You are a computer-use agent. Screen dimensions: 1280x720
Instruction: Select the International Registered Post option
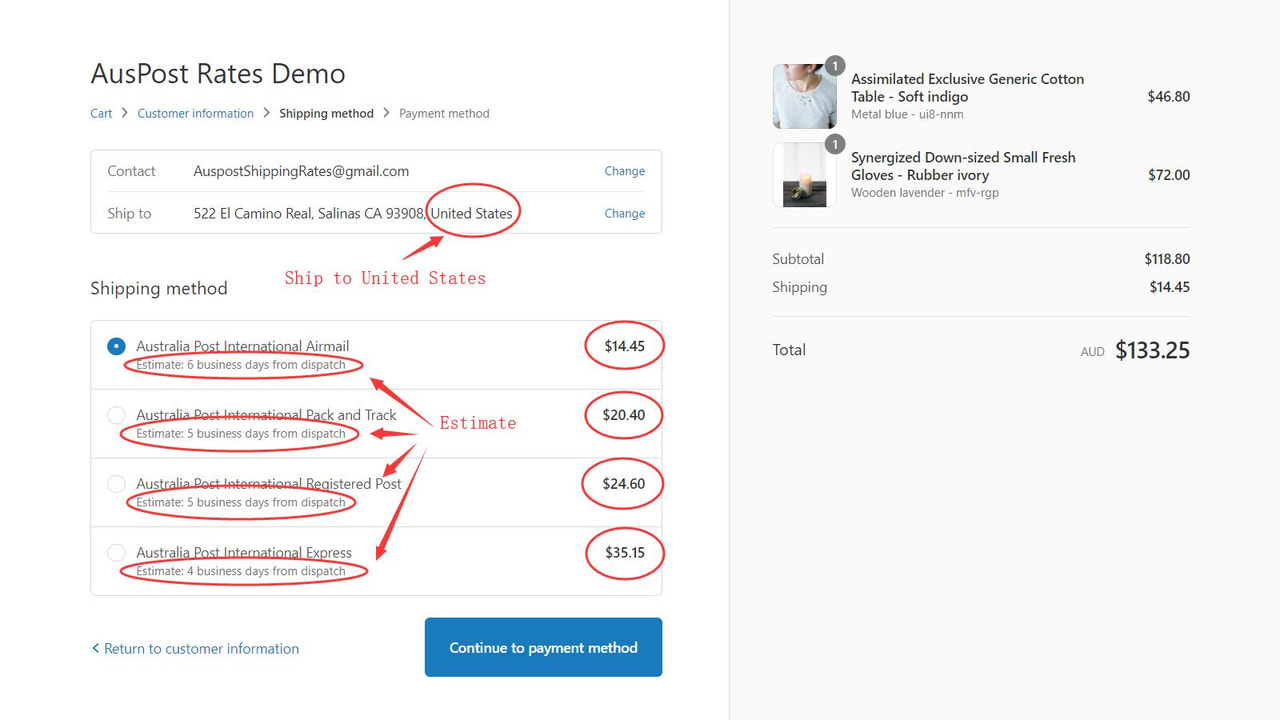point(116,483)
